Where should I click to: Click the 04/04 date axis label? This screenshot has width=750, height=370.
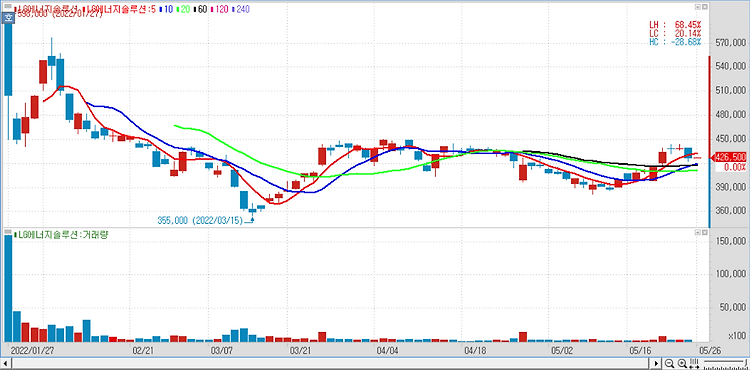[387, 349]
